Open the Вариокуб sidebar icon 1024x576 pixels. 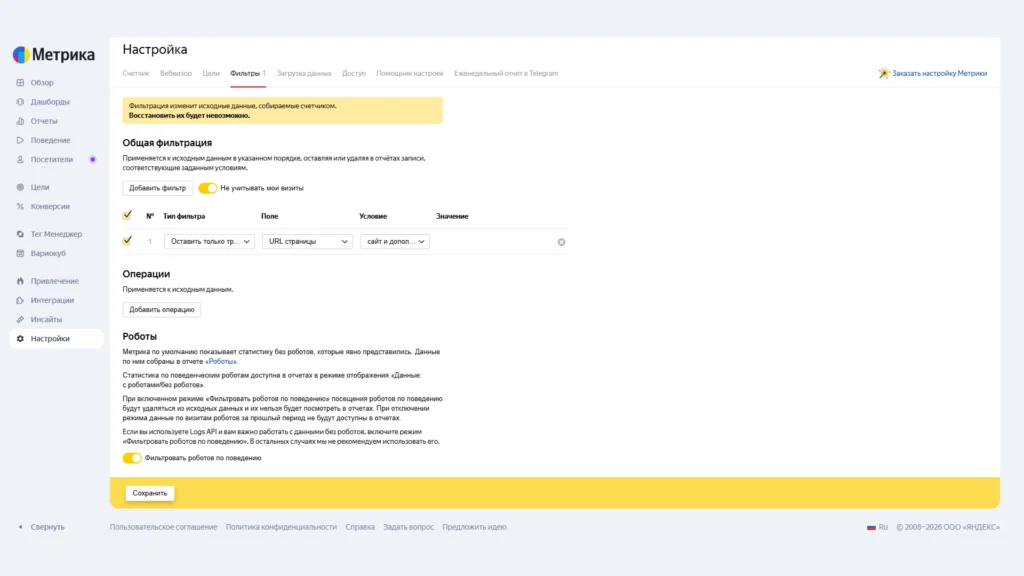pyautogui.click(x=20, y=253)
